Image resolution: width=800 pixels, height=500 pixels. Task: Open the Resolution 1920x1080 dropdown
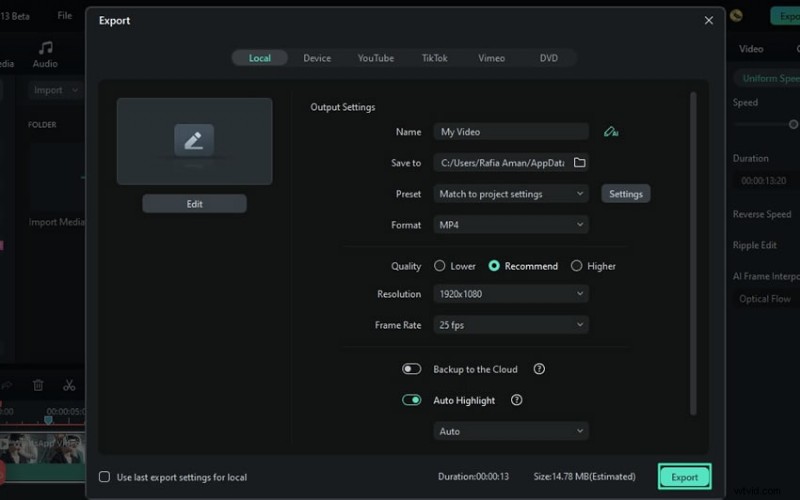pos(511,294)
